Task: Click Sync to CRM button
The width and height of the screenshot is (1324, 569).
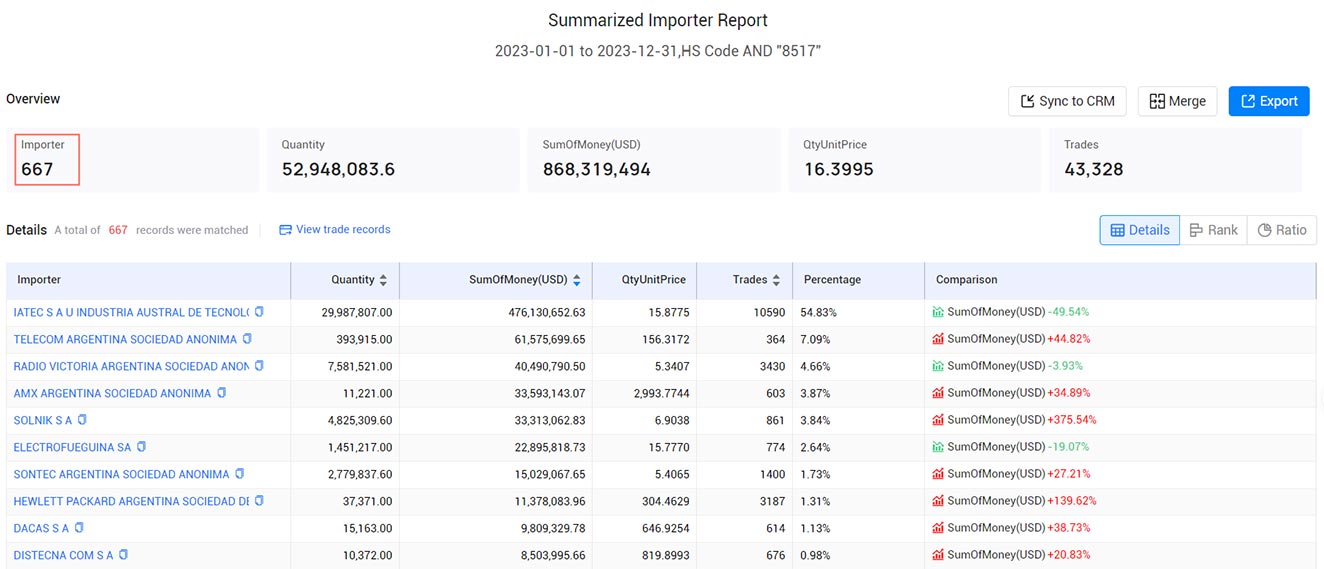Action: [x=1067, y=101]
